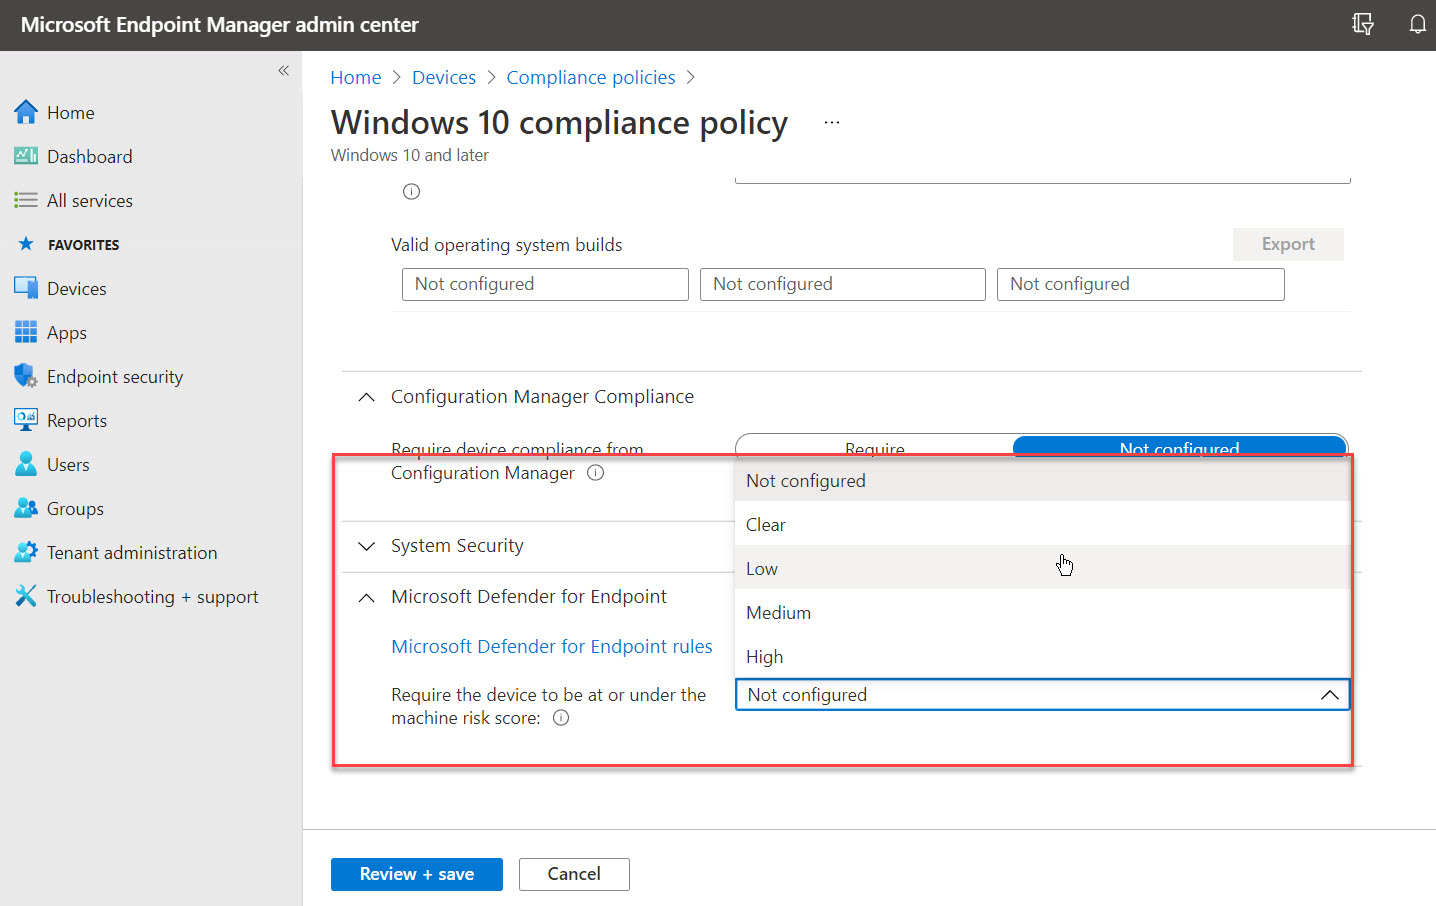Click the Tenant administration gear icon
The height and width of the screenshot is (906, 1436).
click(26, 552)
